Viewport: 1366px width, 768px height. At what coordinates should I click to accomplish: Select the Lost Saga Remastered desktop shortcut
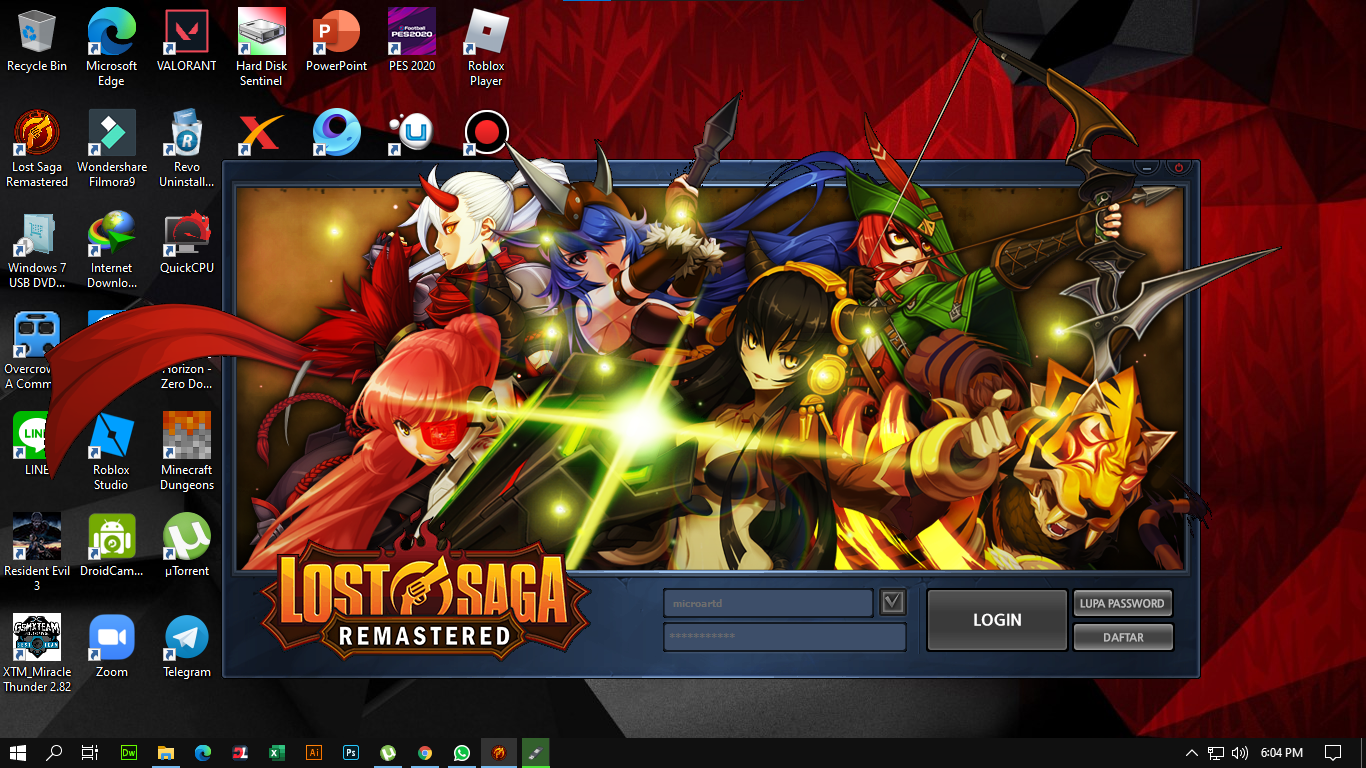pyautogui.click(x=37, y=149)
